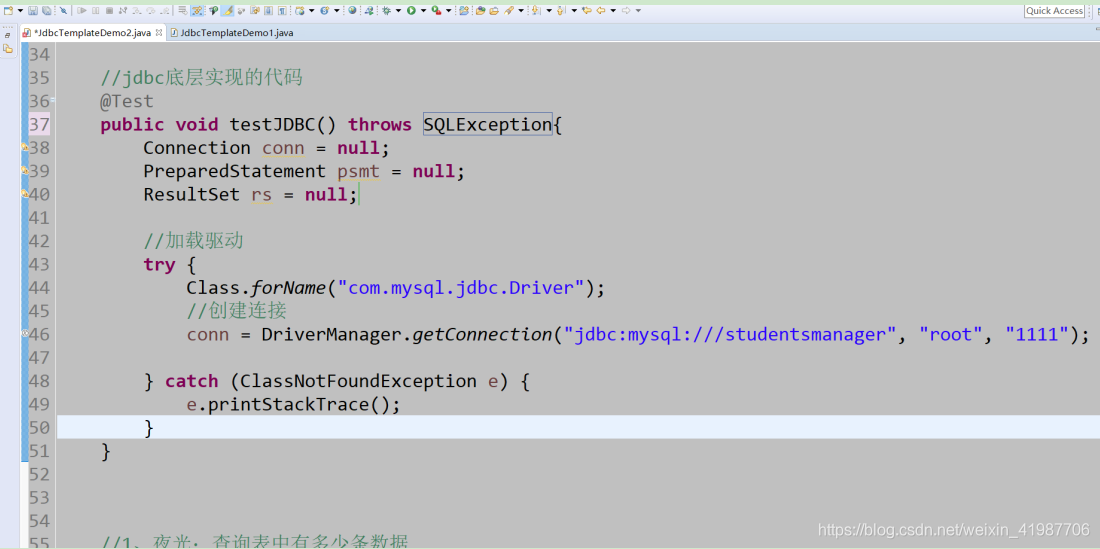Image resolution: width=1100 pixels, height=549 pixels.
Task: Click the warning marker on line 38
Action: click(25, 147)
